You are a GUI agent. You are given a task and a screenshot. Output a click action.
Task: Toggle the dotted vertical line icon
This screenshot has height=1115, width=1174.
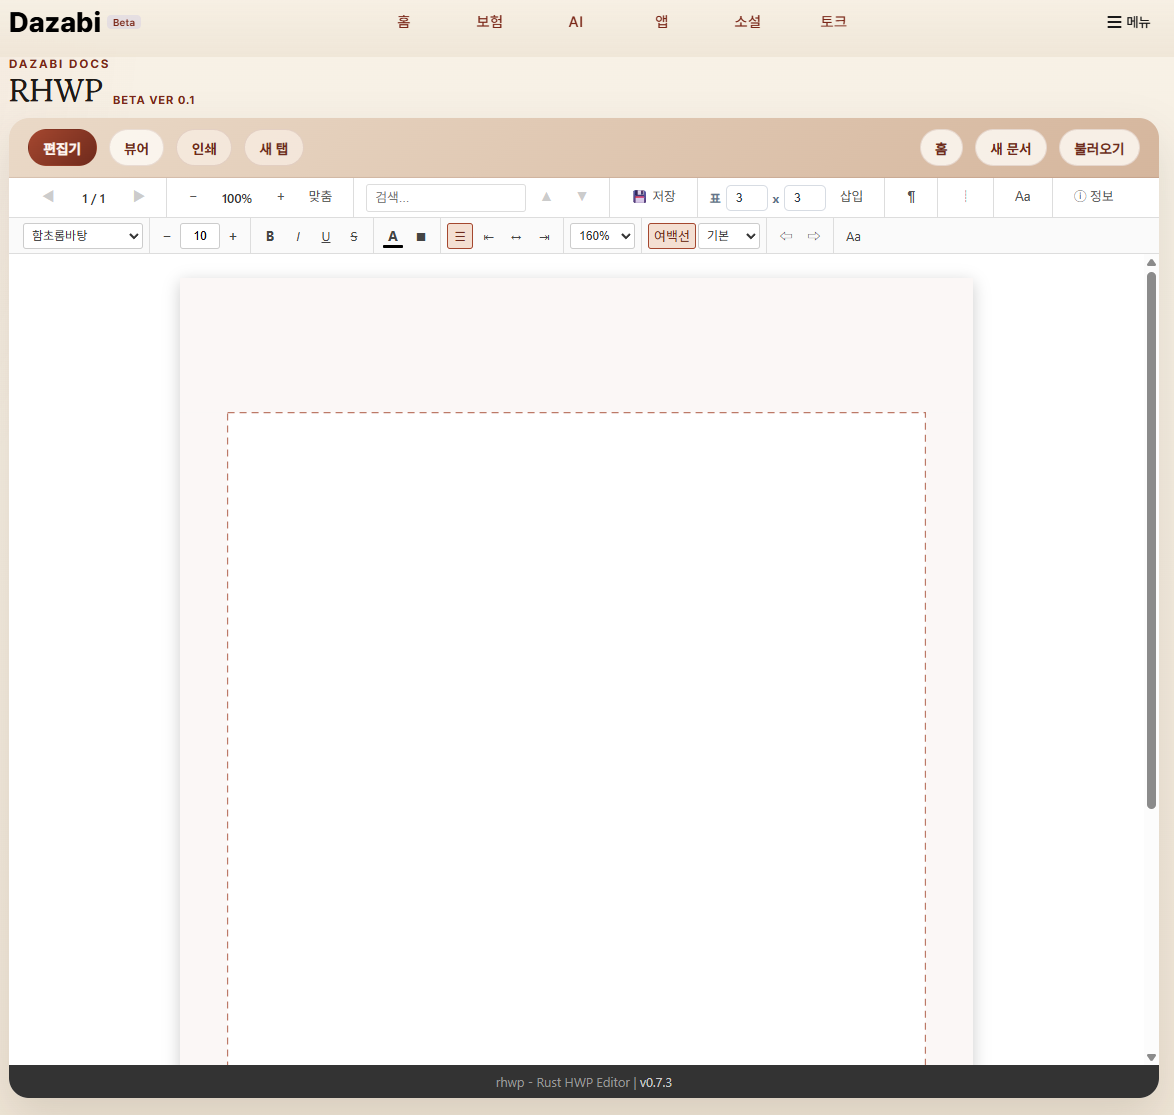(965, 197)
